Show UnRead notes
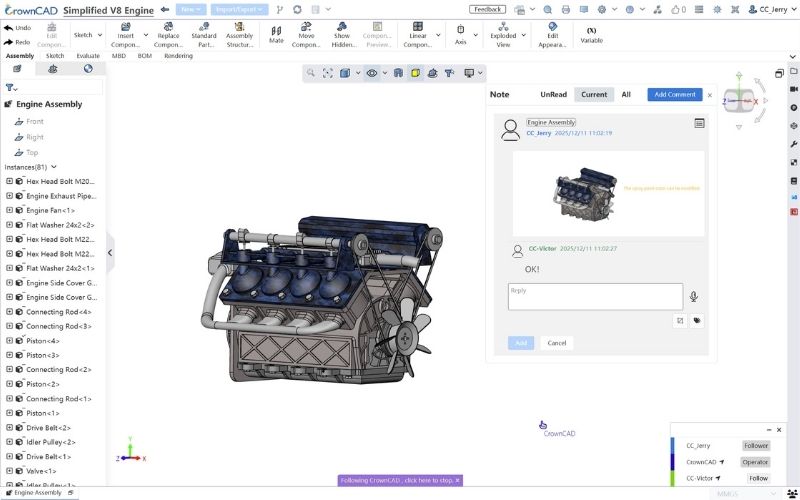This screenshot has width=800, height=500. 554,94
